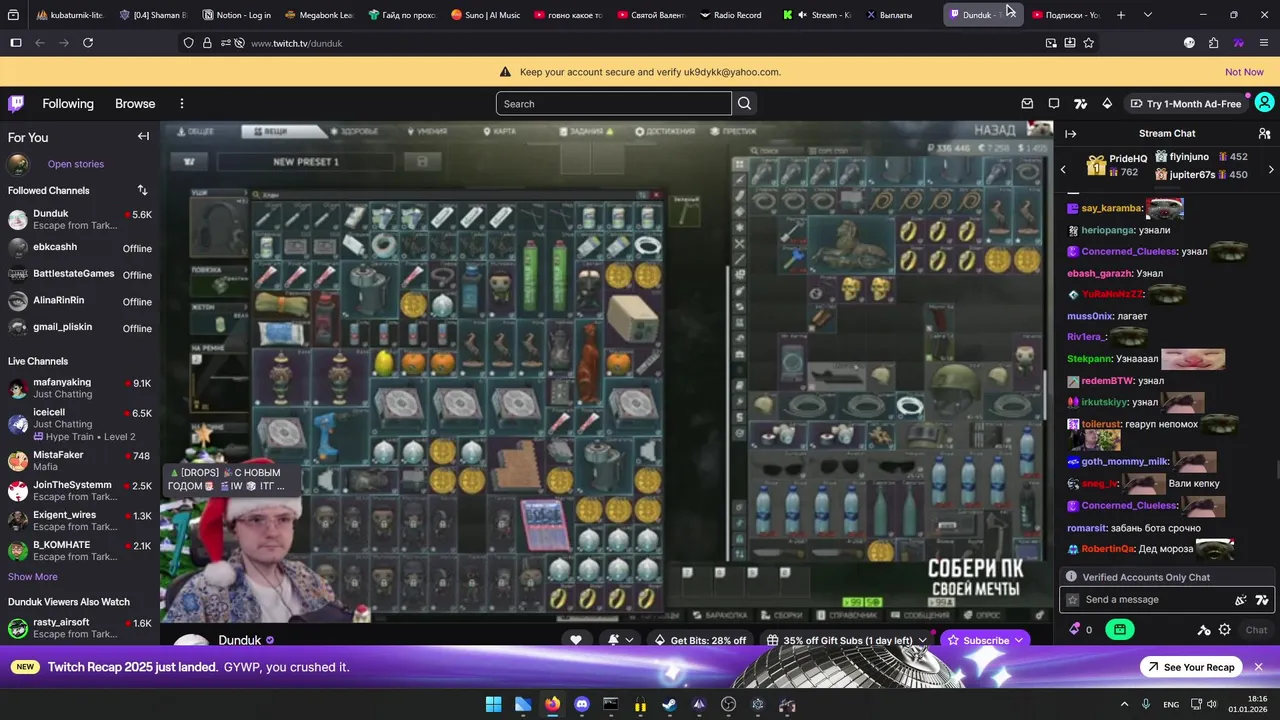Image resolution: width=1280 pixels, height=720 pixels.
Task: Open the mafanyaking live channel
Action: click(x=80, y=388)
